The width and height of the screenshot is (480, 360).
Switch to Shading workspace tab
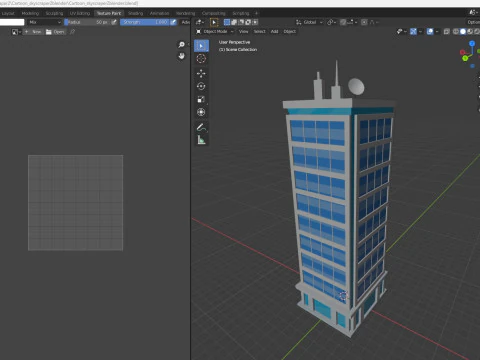pos(135,13)
